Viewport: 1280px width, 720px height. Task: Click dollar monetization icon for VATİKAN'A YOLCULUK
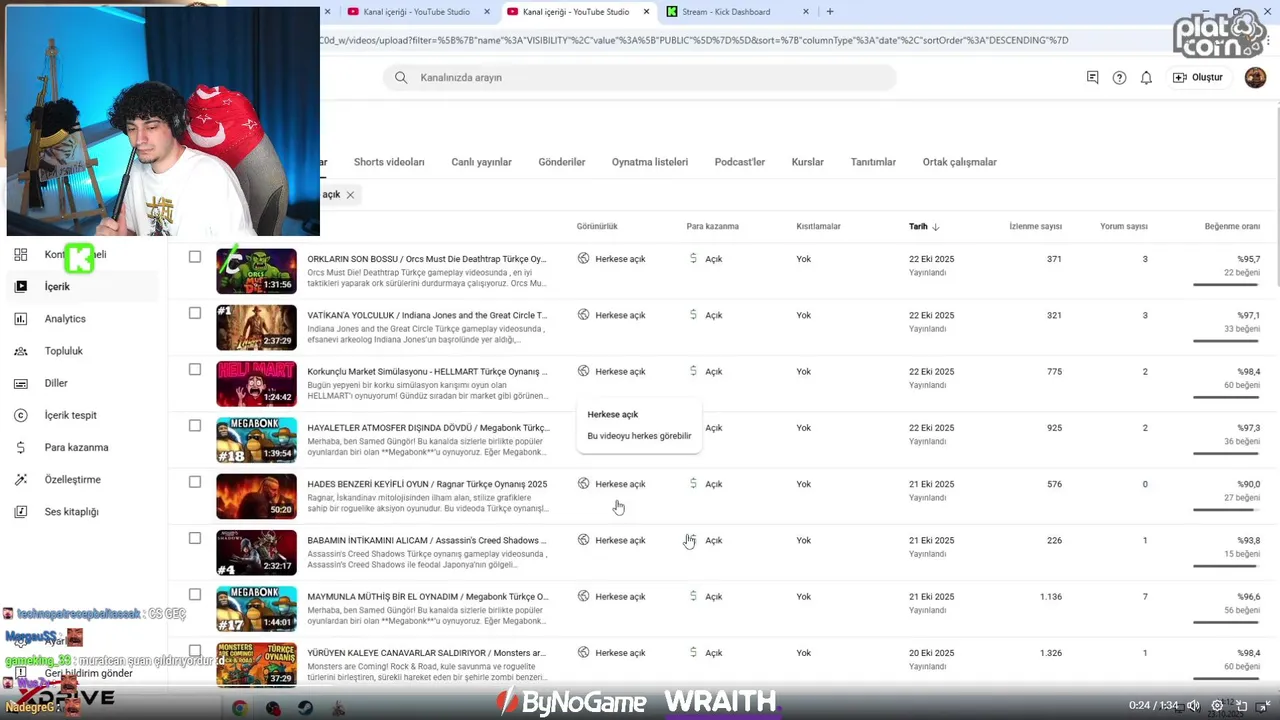coord(693,314)
